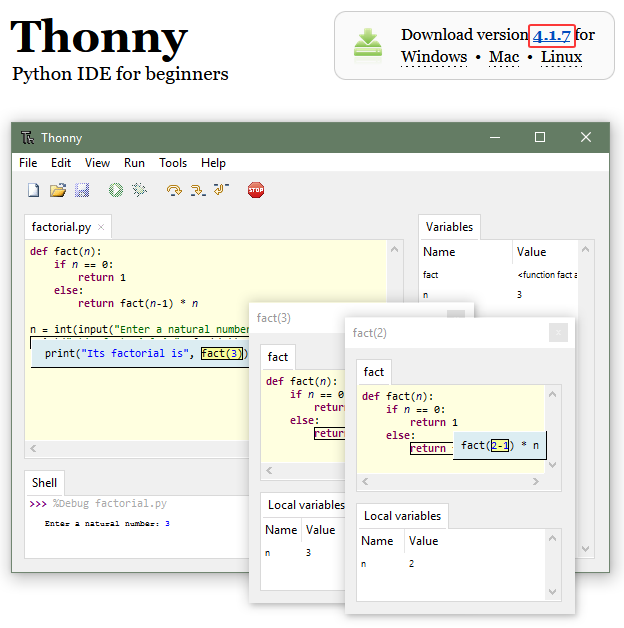
Task: Click fact(2) local variables scroll up arrow
Action: (x=553, y=538)
